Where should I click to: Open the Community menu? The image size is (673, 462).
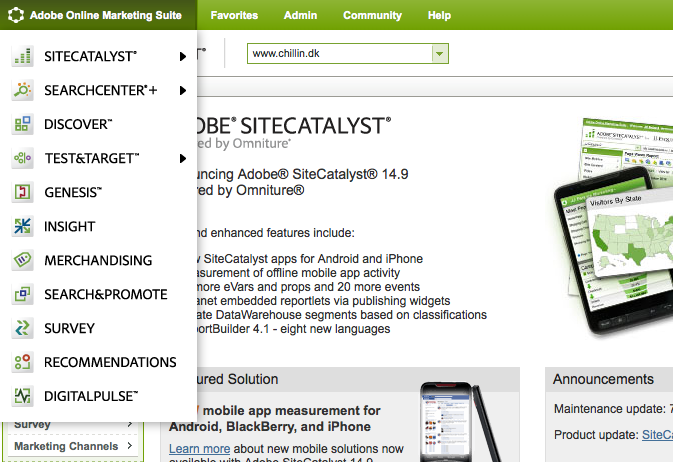point(372,15)
